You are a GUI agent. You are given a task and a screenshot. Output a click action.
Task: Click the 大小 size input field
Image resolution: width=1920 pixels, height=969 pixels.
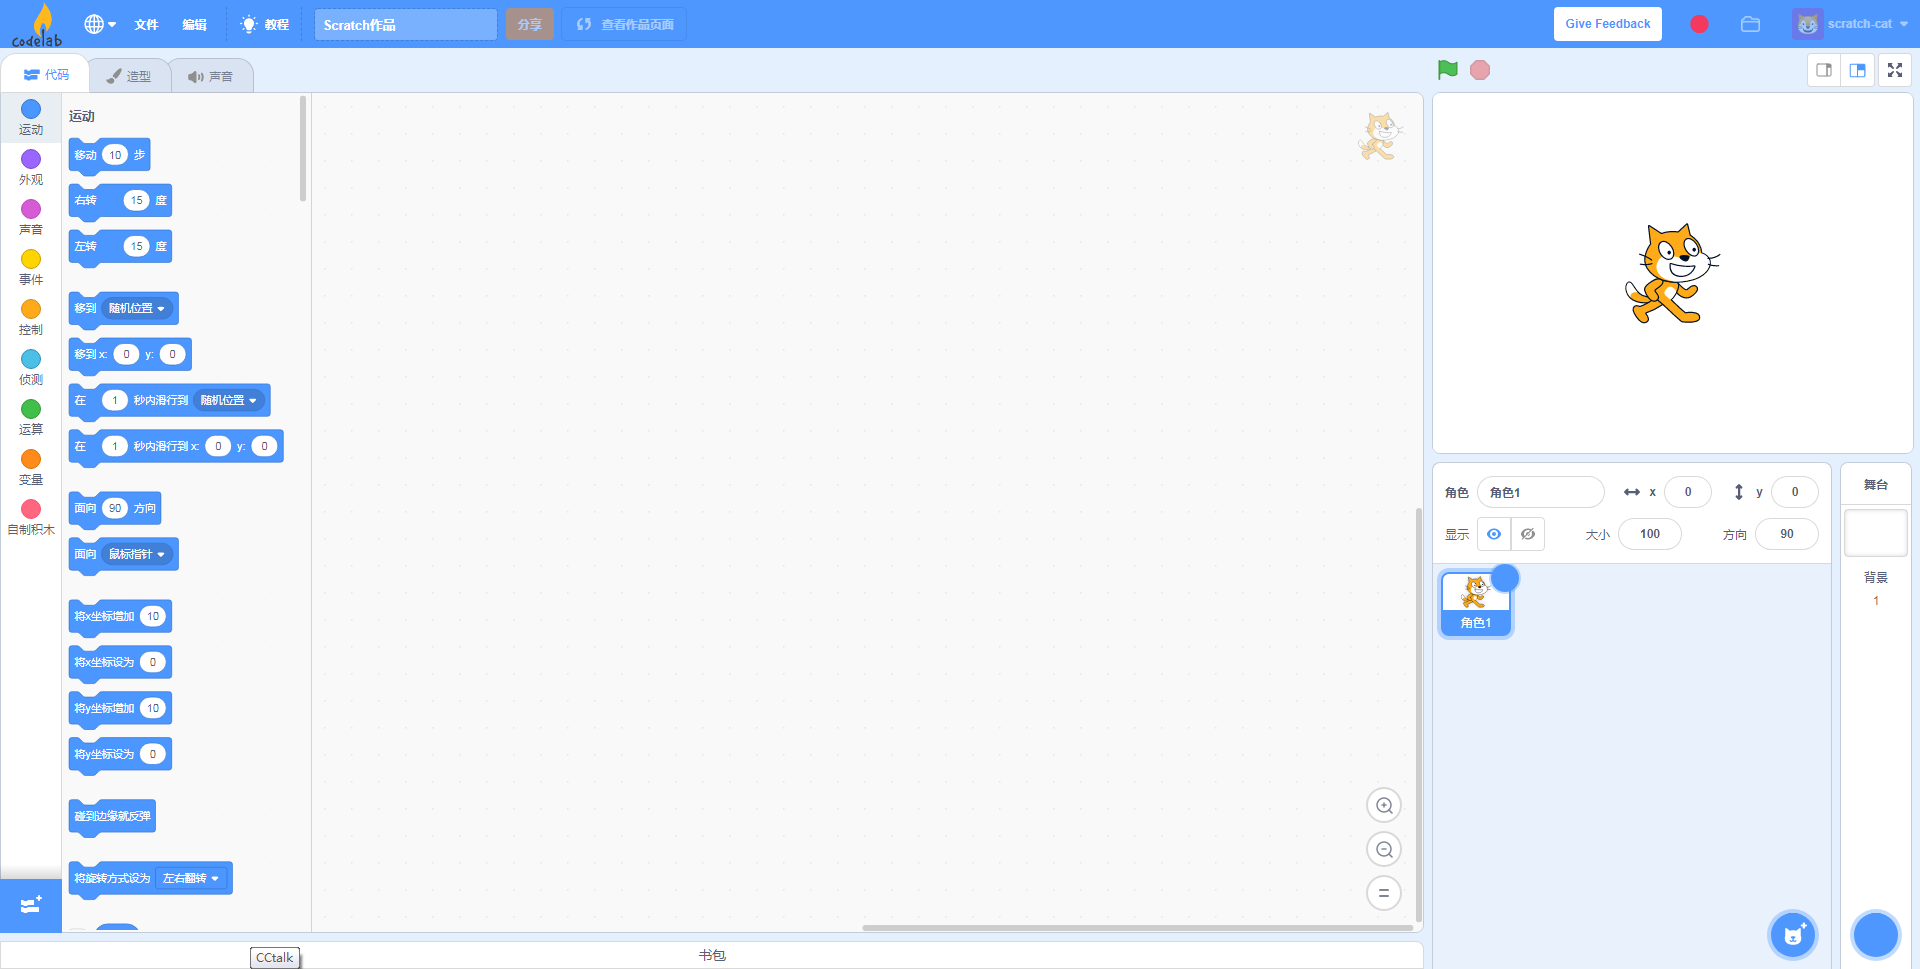click(1650, 534)
